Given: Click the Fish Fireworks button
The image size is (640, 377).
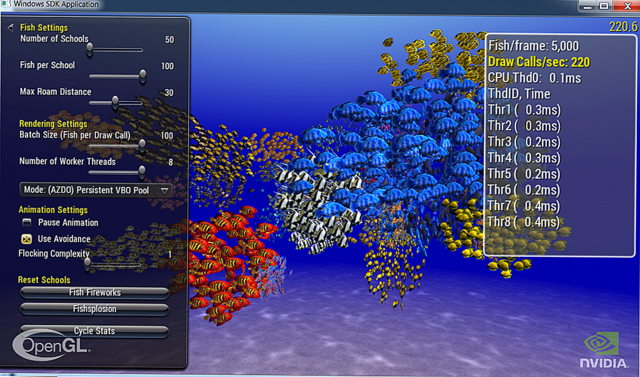Looking at the screenshot, I should click(95, 293).
